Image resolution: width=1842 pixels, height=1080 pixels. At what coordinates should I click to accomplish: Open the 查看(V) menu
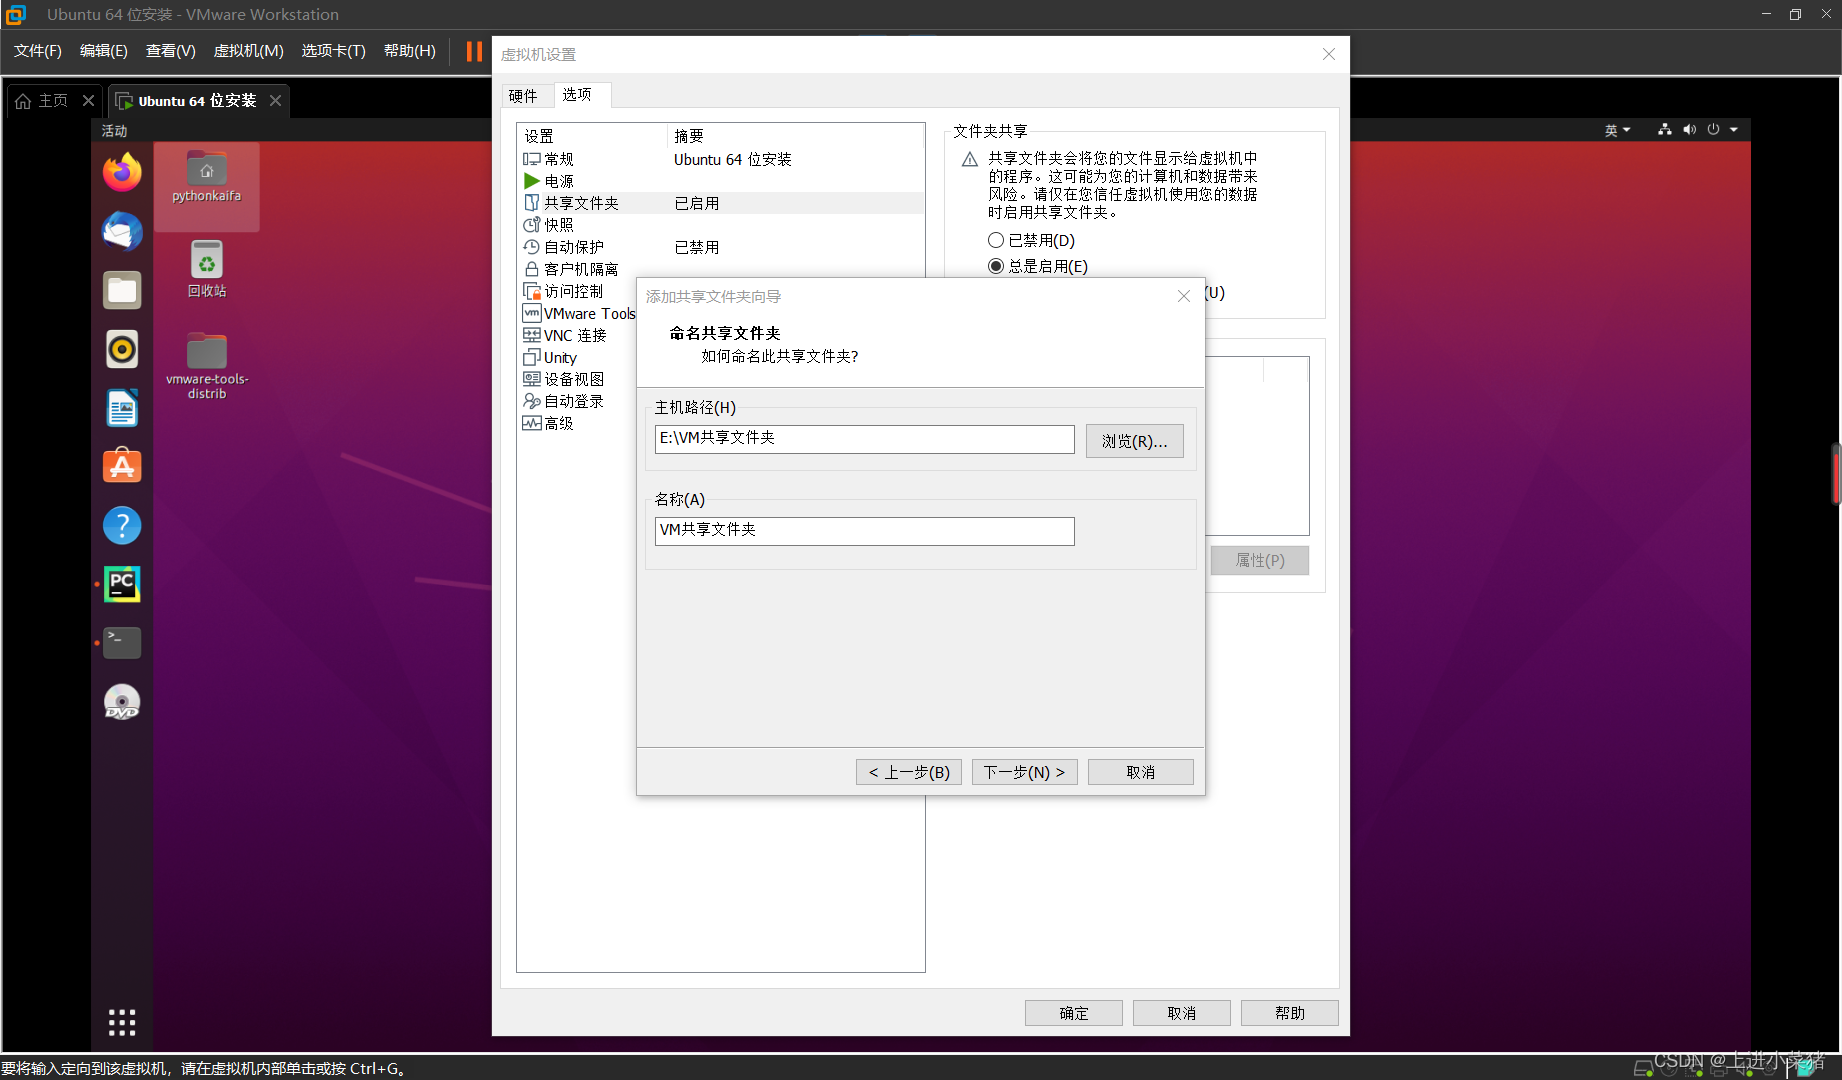[171, 51]
